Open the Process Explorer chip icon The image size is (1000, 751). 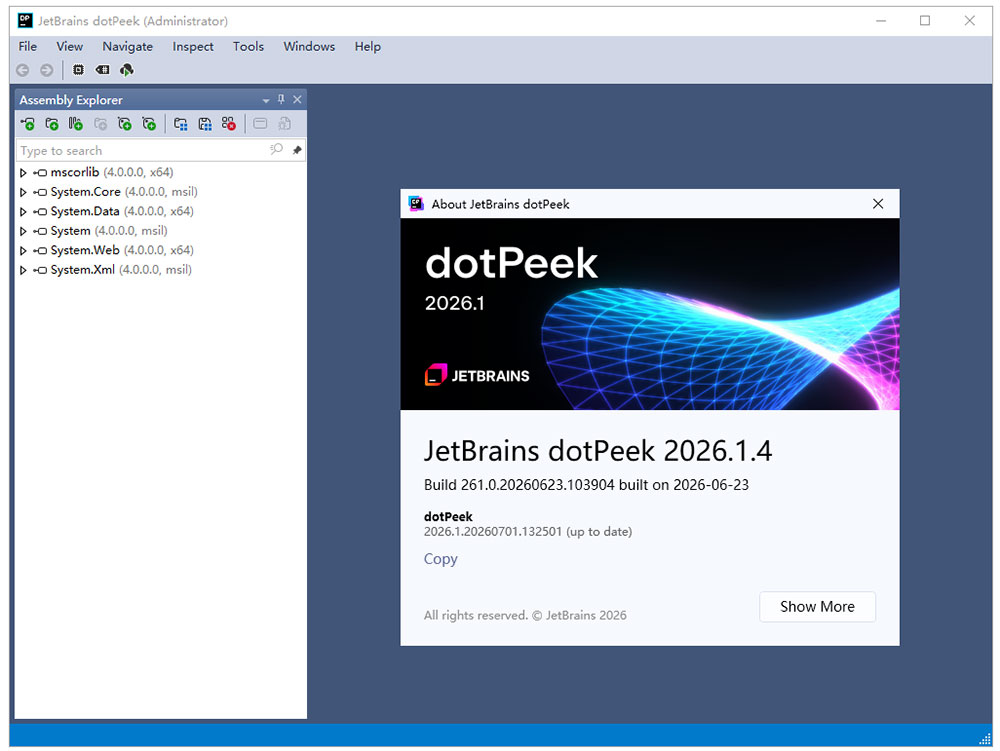[78, 69]
